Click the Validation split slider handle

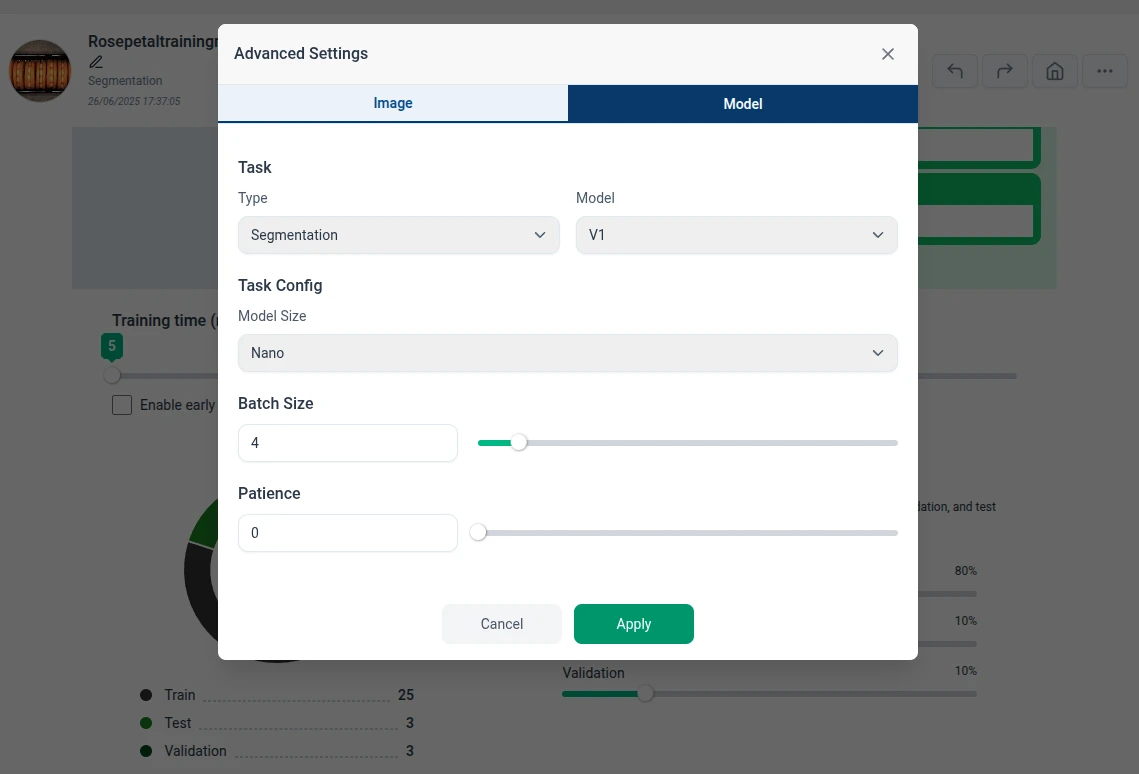(x=646, y=693)
